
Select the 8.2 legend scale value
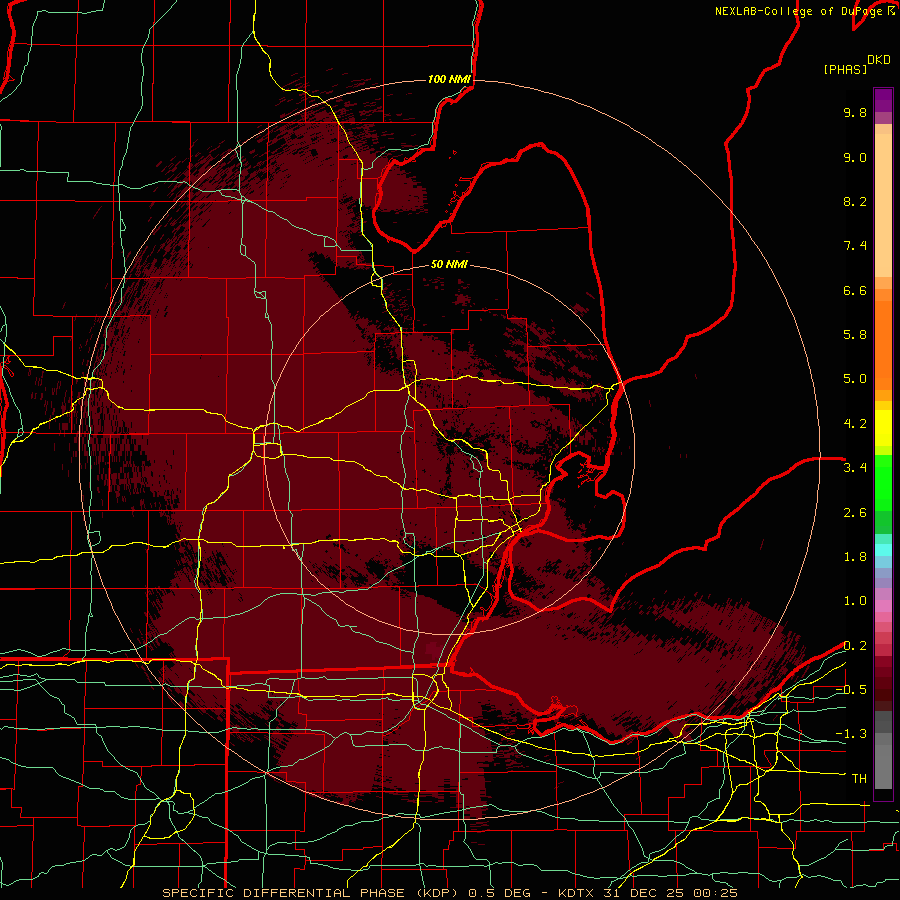coord(855,201)
